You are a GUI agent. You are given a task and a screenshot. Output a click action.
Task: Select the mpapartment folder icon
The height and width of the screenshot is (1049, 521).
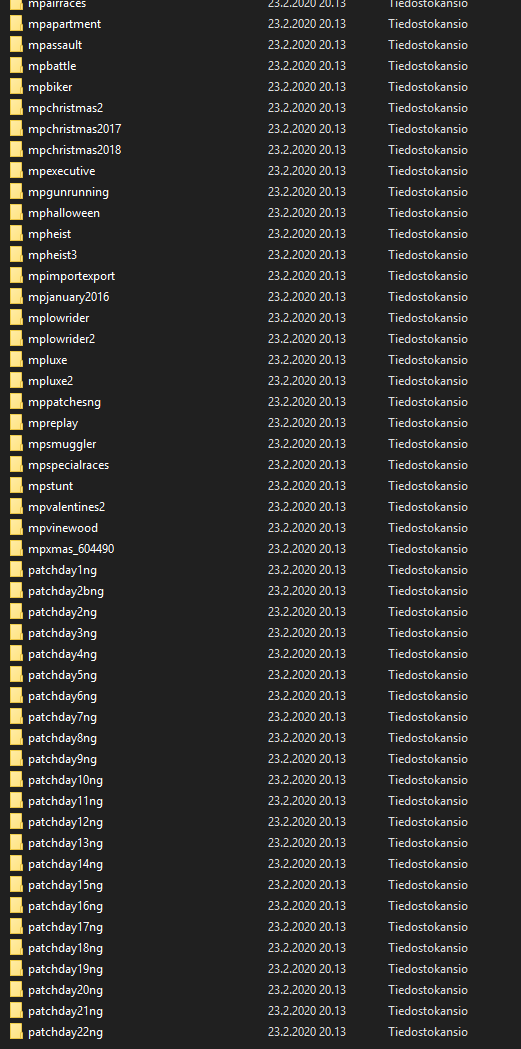(x=16, y=24)
